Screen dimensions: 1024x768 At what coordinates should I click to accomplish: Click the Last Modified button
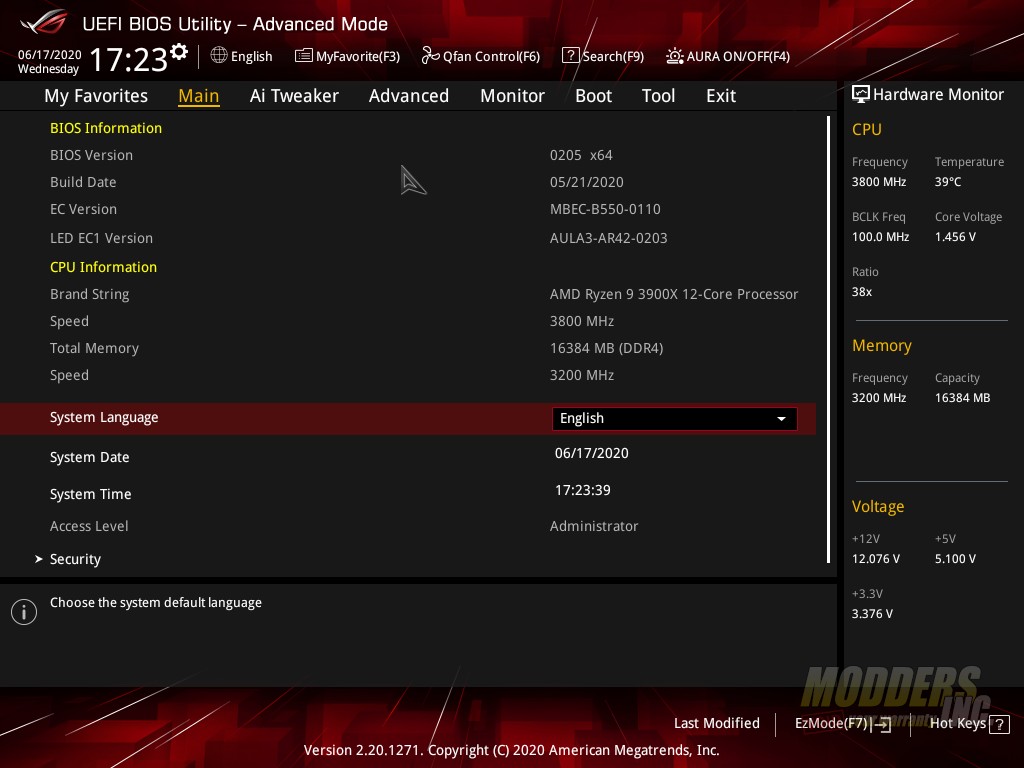[716, 723]
